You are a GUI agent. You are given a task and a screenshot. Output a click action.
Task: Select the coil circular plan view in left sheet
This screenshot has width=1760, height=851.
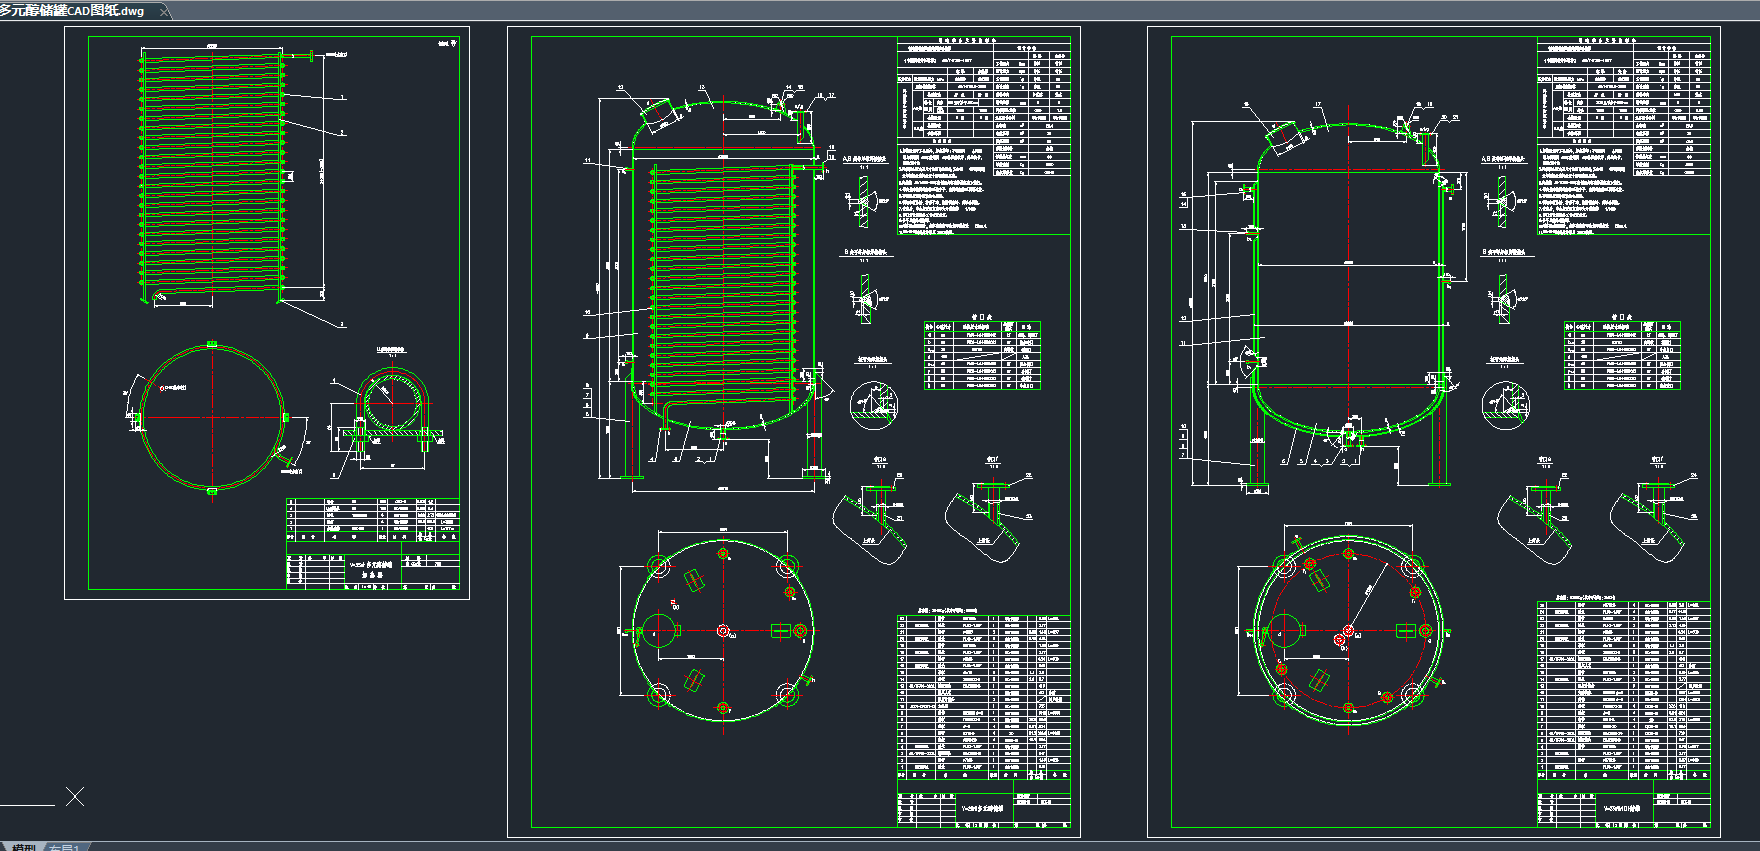(x=212, y=417)
